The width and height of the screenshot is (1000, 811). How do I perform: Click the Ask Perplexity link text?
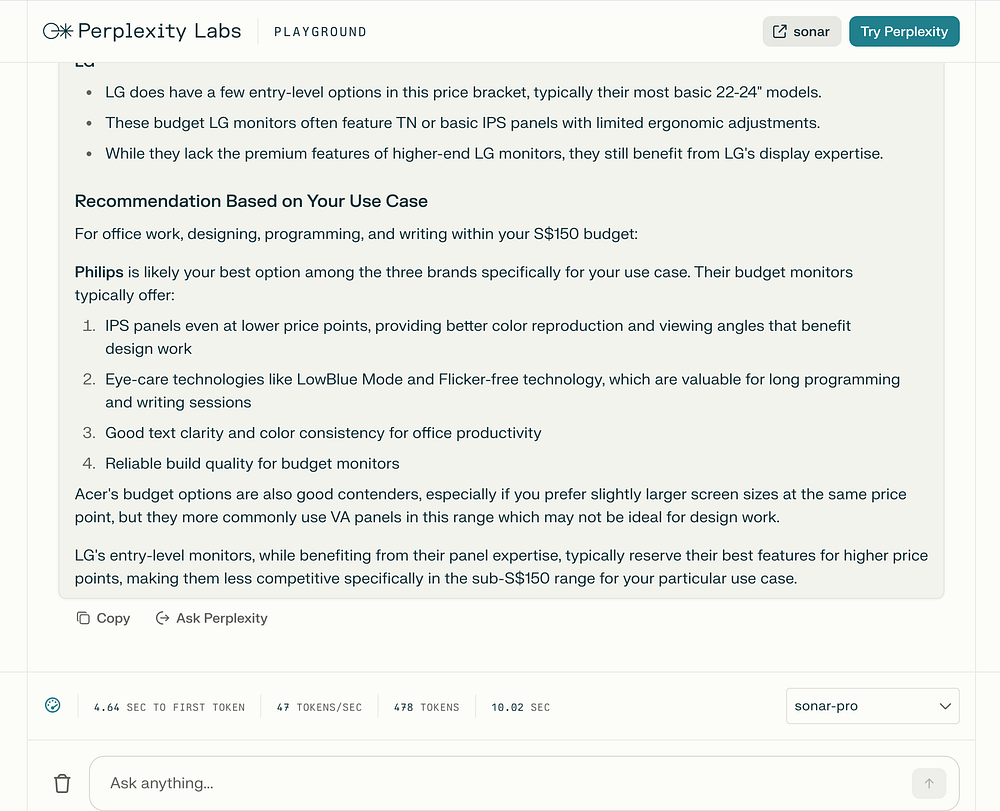(221, 618)
